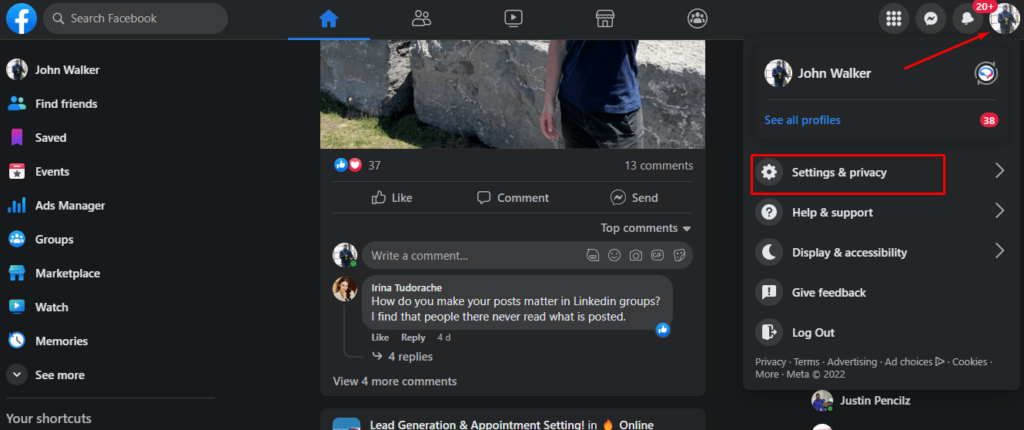Insert emoji in comment box
1024x430 pixels.
coord(614,255)
